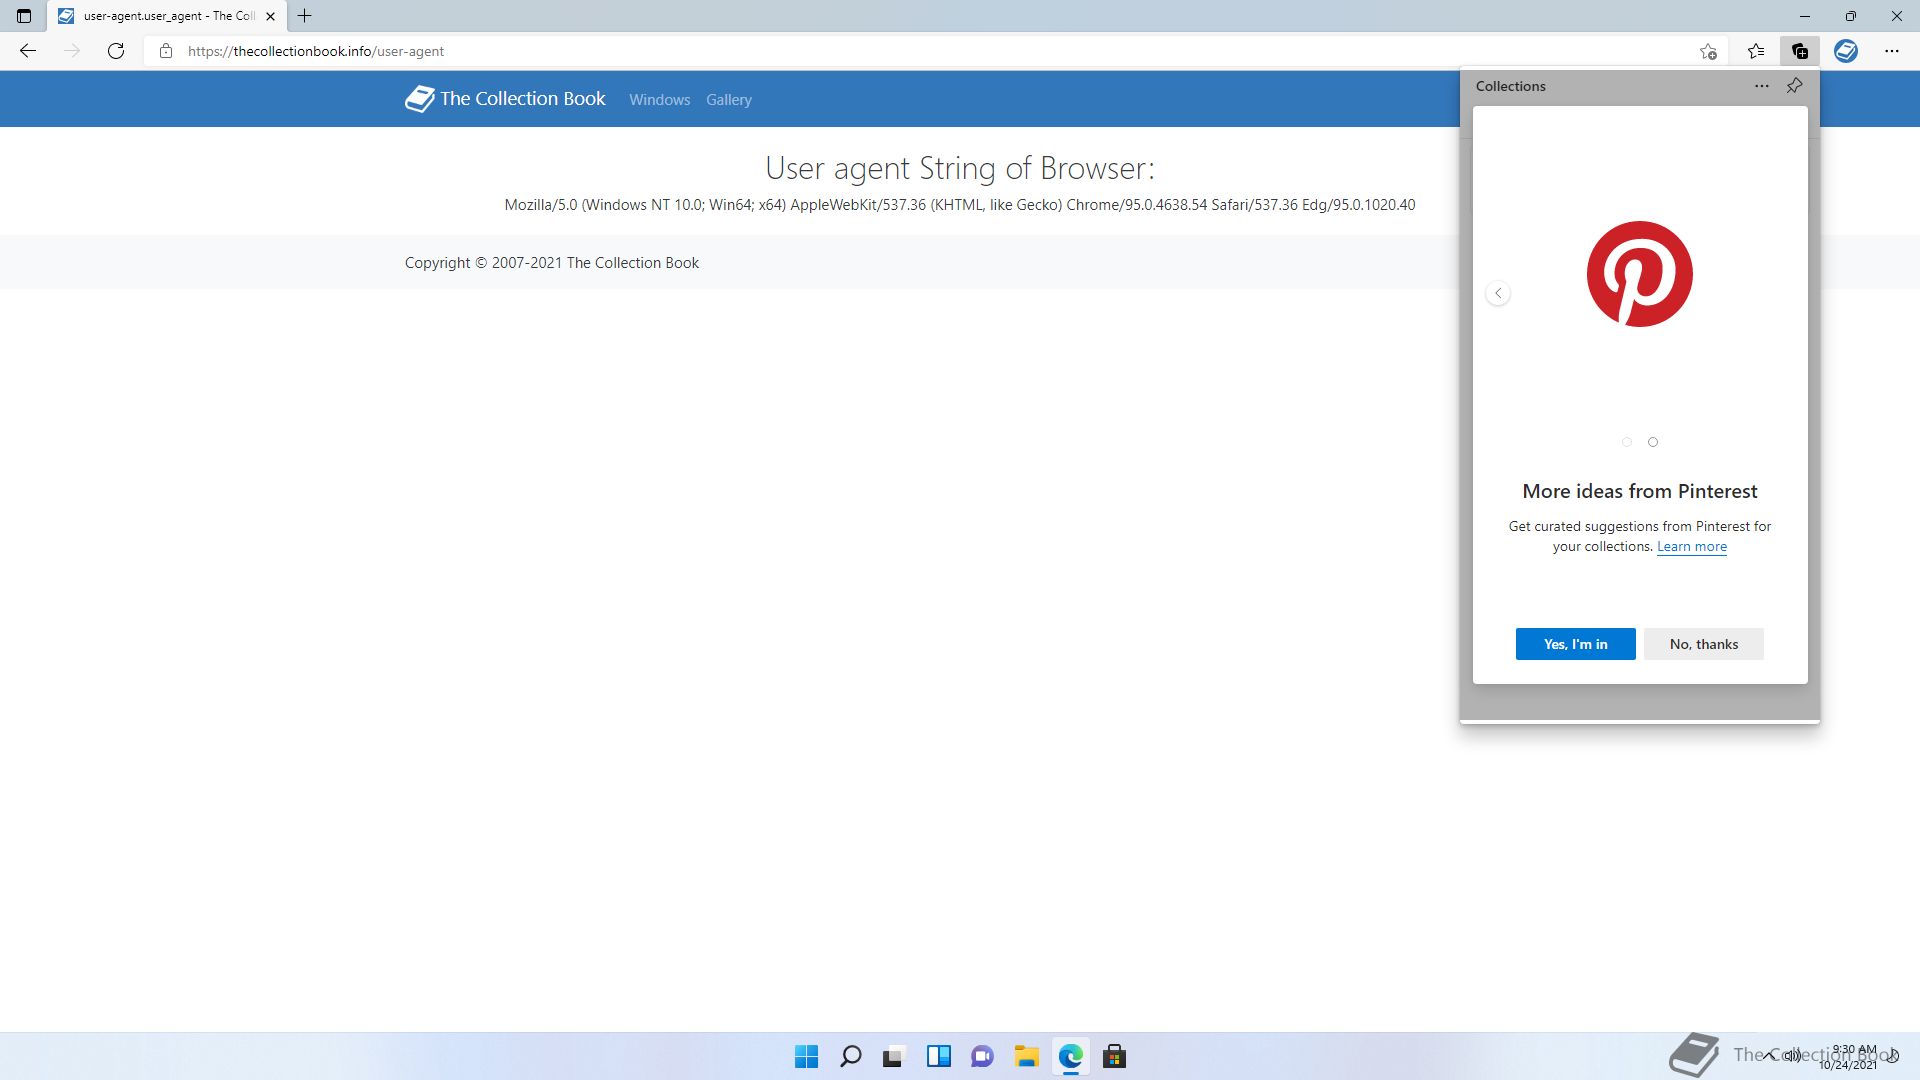Image resolution: width=1920 pixels, height=1080 pixels.
Task: Close the user-agent browser tab
Action: (270, 16)
